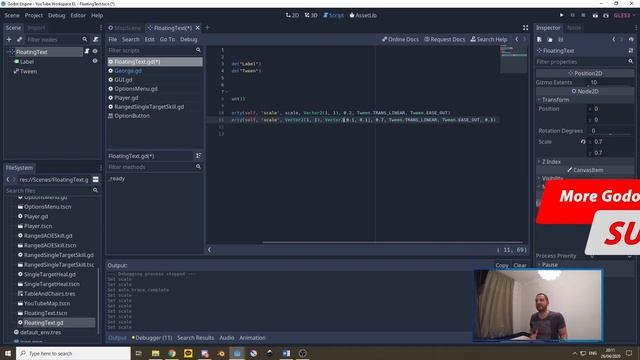Create new resource in Inspector
Screen dimensions: 640x360
(x=539, y=40)
